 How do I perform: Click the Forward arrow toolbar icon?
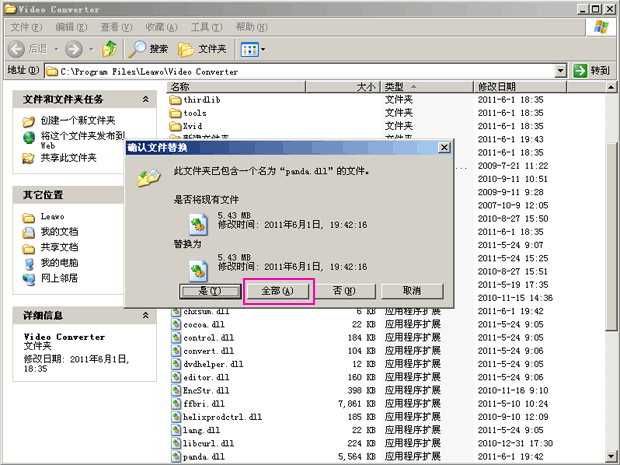point(74,49)
